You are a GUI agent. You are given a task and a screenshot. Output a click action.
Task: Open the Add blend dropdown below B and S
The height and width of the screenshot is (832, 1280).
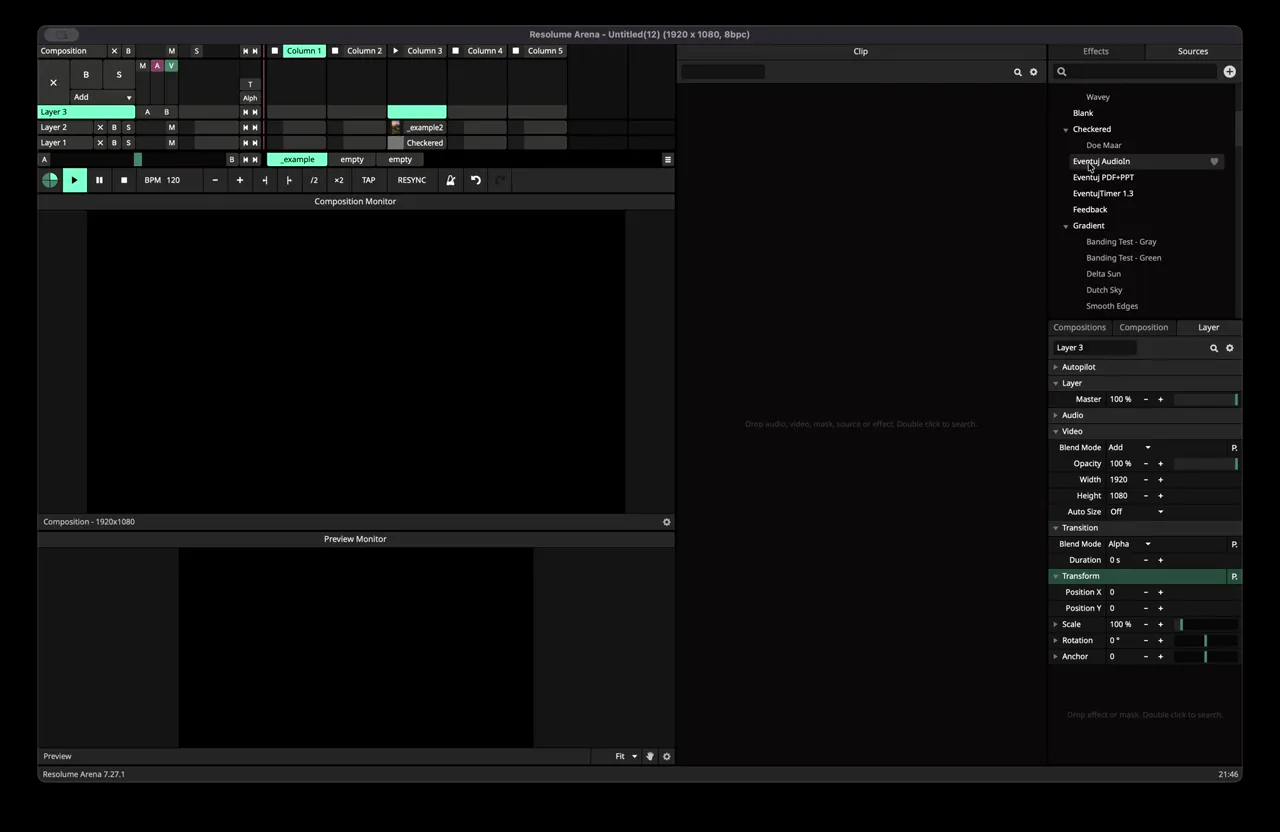point(102,97)
